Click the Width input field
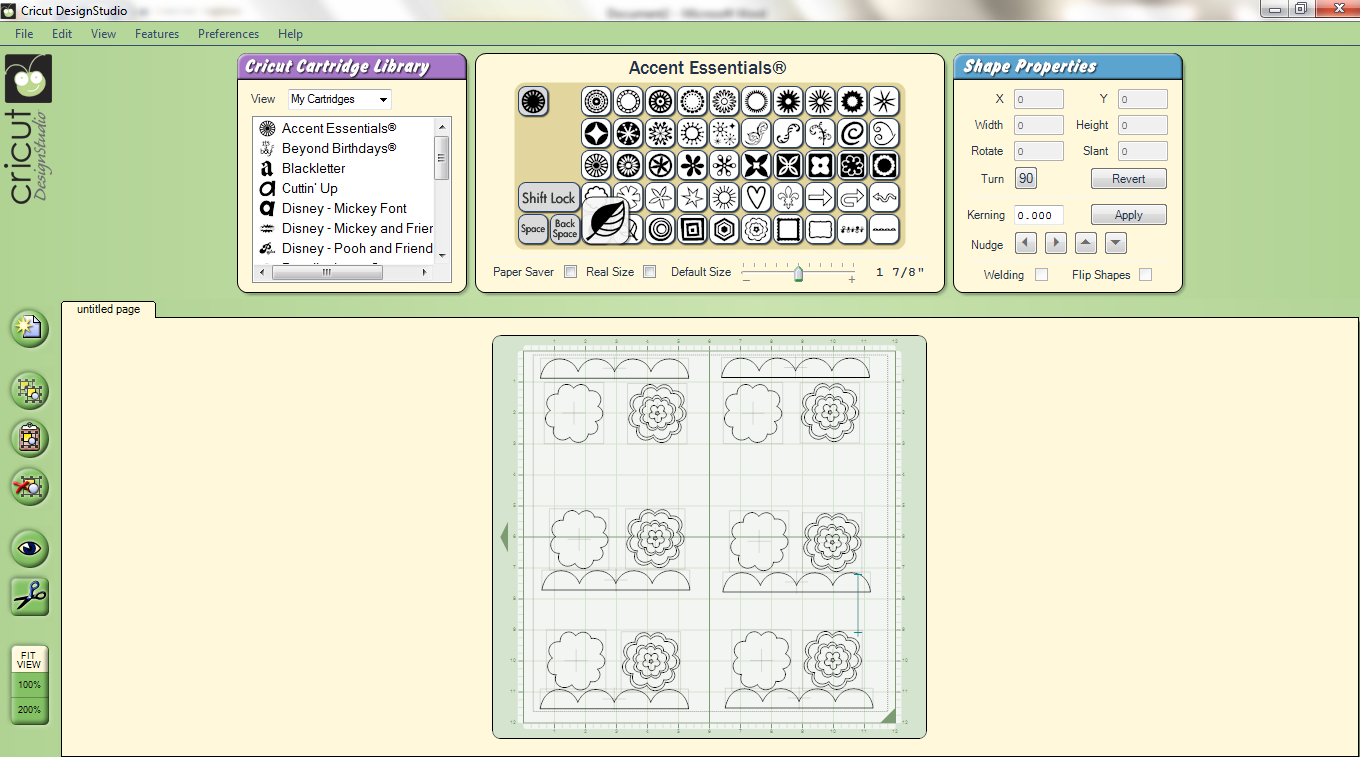This screenshot has width=1360, height=757. (1039, 125)
